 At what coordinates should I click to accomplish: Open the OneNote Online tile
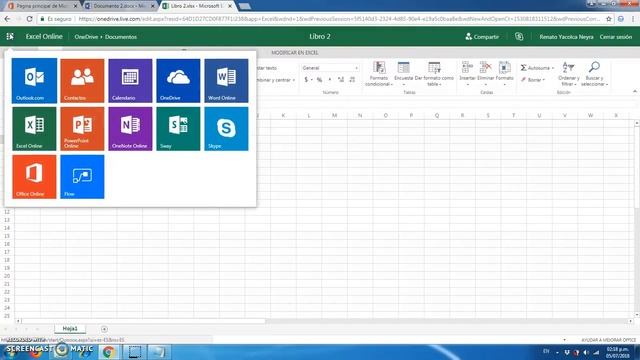pyautogui.click(x=130, y=129)
